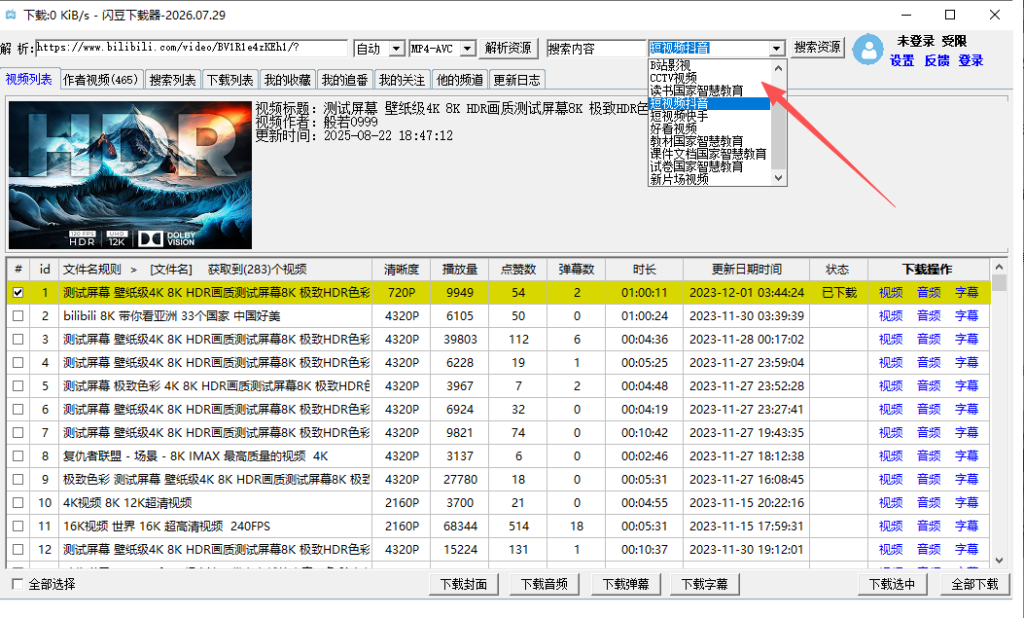Choose 试卷国家智慧教育 from the list

(696, 167)
